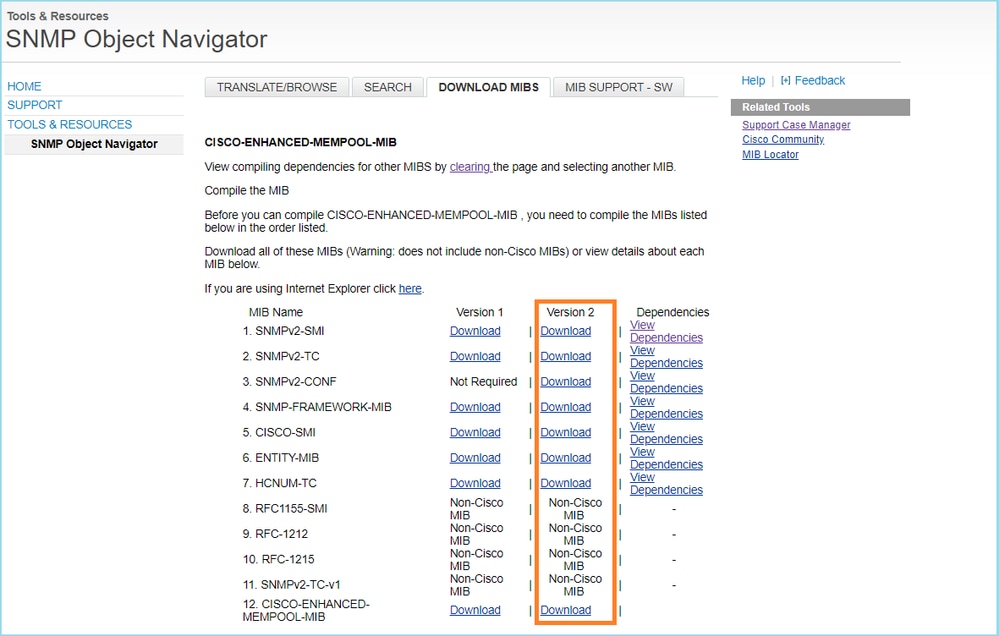Open the Feedback link
Viewport: 999px width, 636px height.
[x=819, y=81]
